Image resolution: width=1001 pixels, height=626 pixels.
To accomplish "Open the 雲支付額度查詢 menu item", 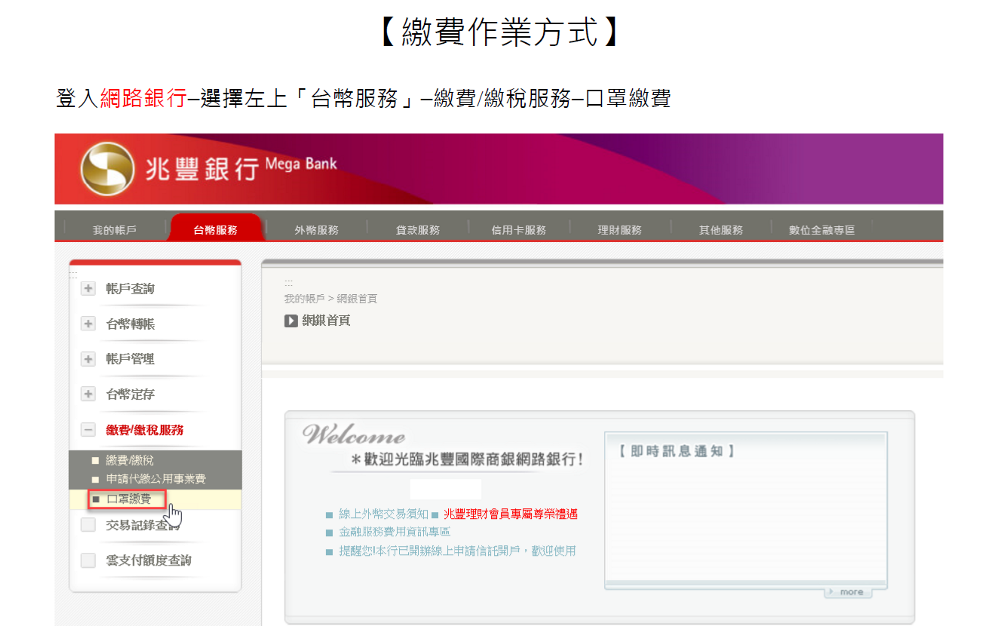I will (148, 560).
